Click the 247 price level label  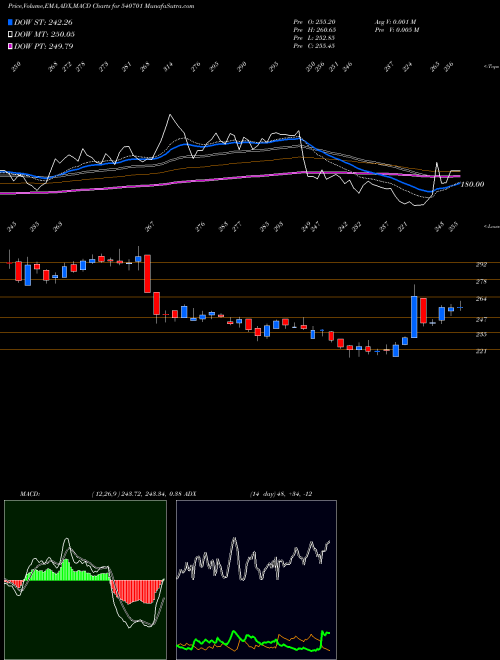(x=481, y=319)
